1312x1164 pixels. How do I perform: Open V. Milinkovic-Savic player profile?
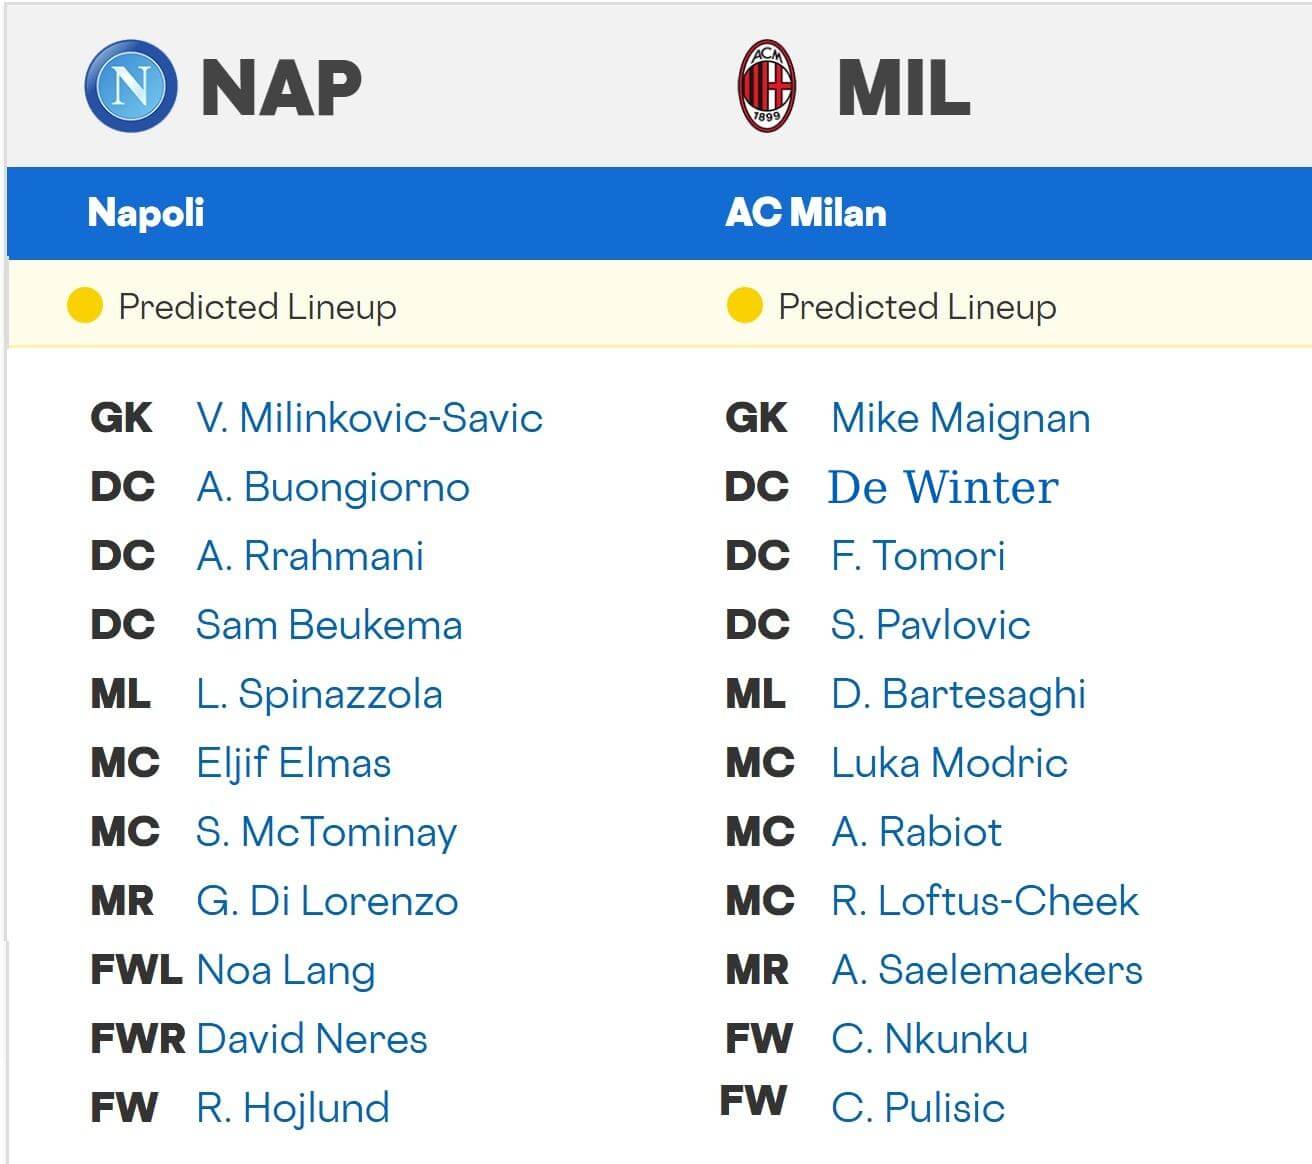(x=370, y=419)
